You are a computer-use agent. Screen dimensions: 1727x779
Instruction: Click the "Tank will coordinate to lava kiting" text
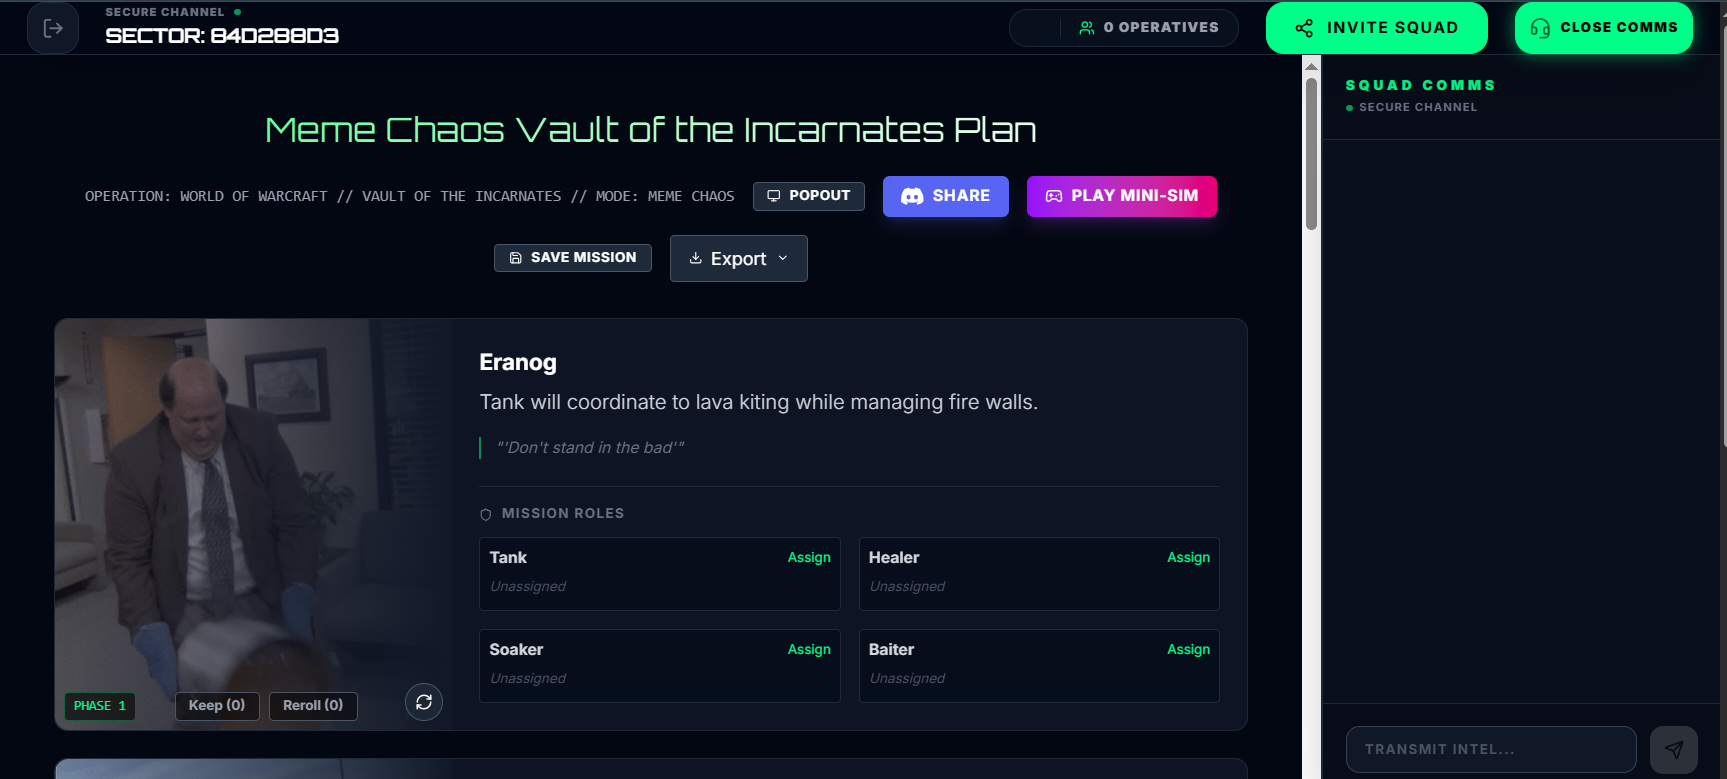click(x=759, y=402)
